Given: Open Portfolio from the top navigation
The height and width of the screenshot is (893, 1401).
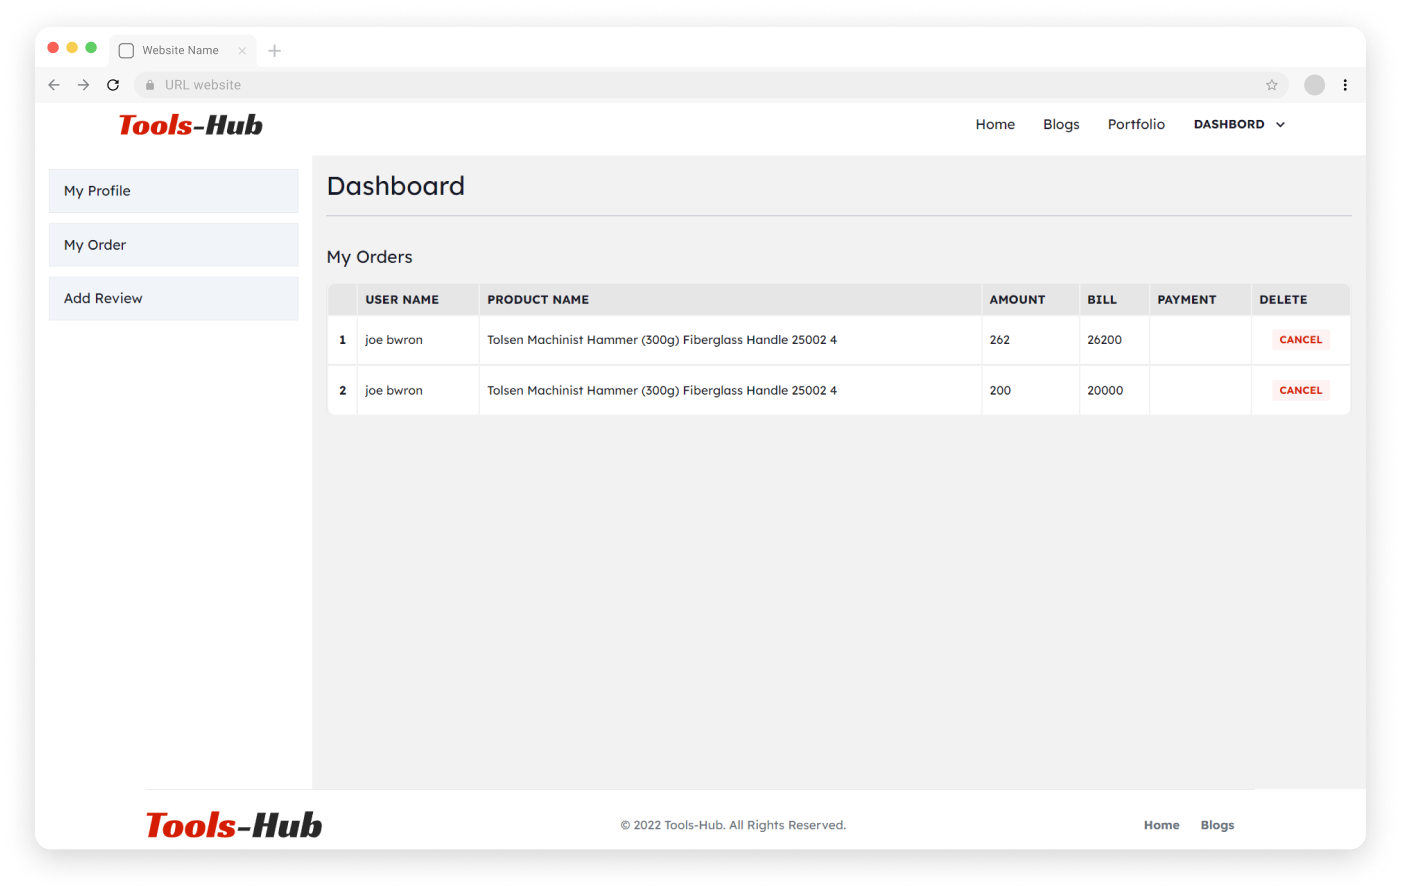Looking at the screenshot, I should point(1136,124).
